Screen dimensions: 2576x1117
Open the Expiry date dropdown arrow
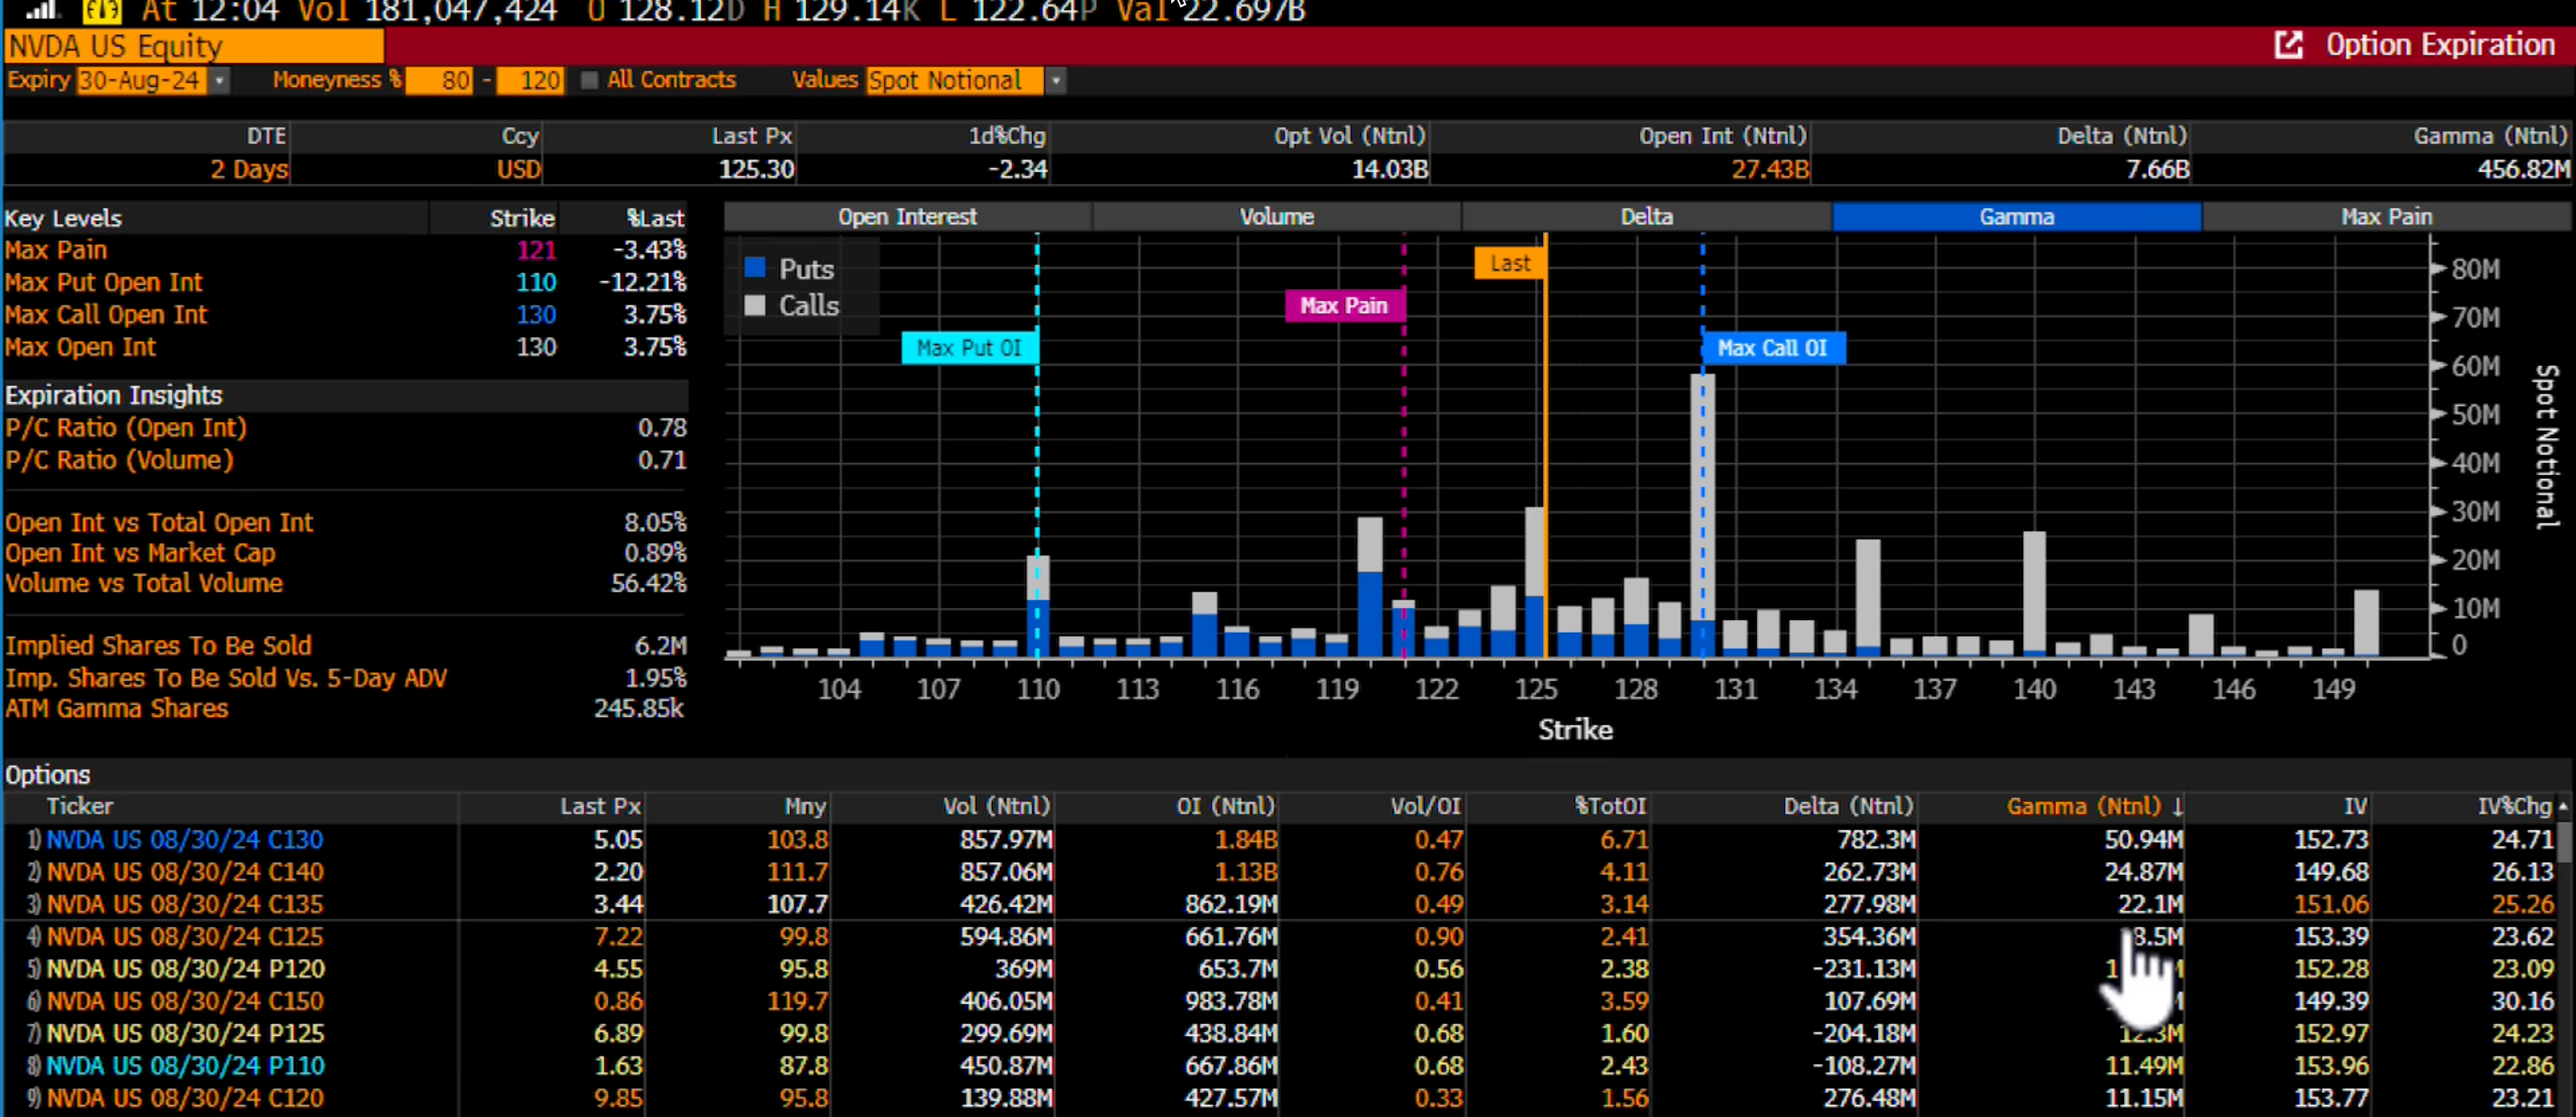219,80
